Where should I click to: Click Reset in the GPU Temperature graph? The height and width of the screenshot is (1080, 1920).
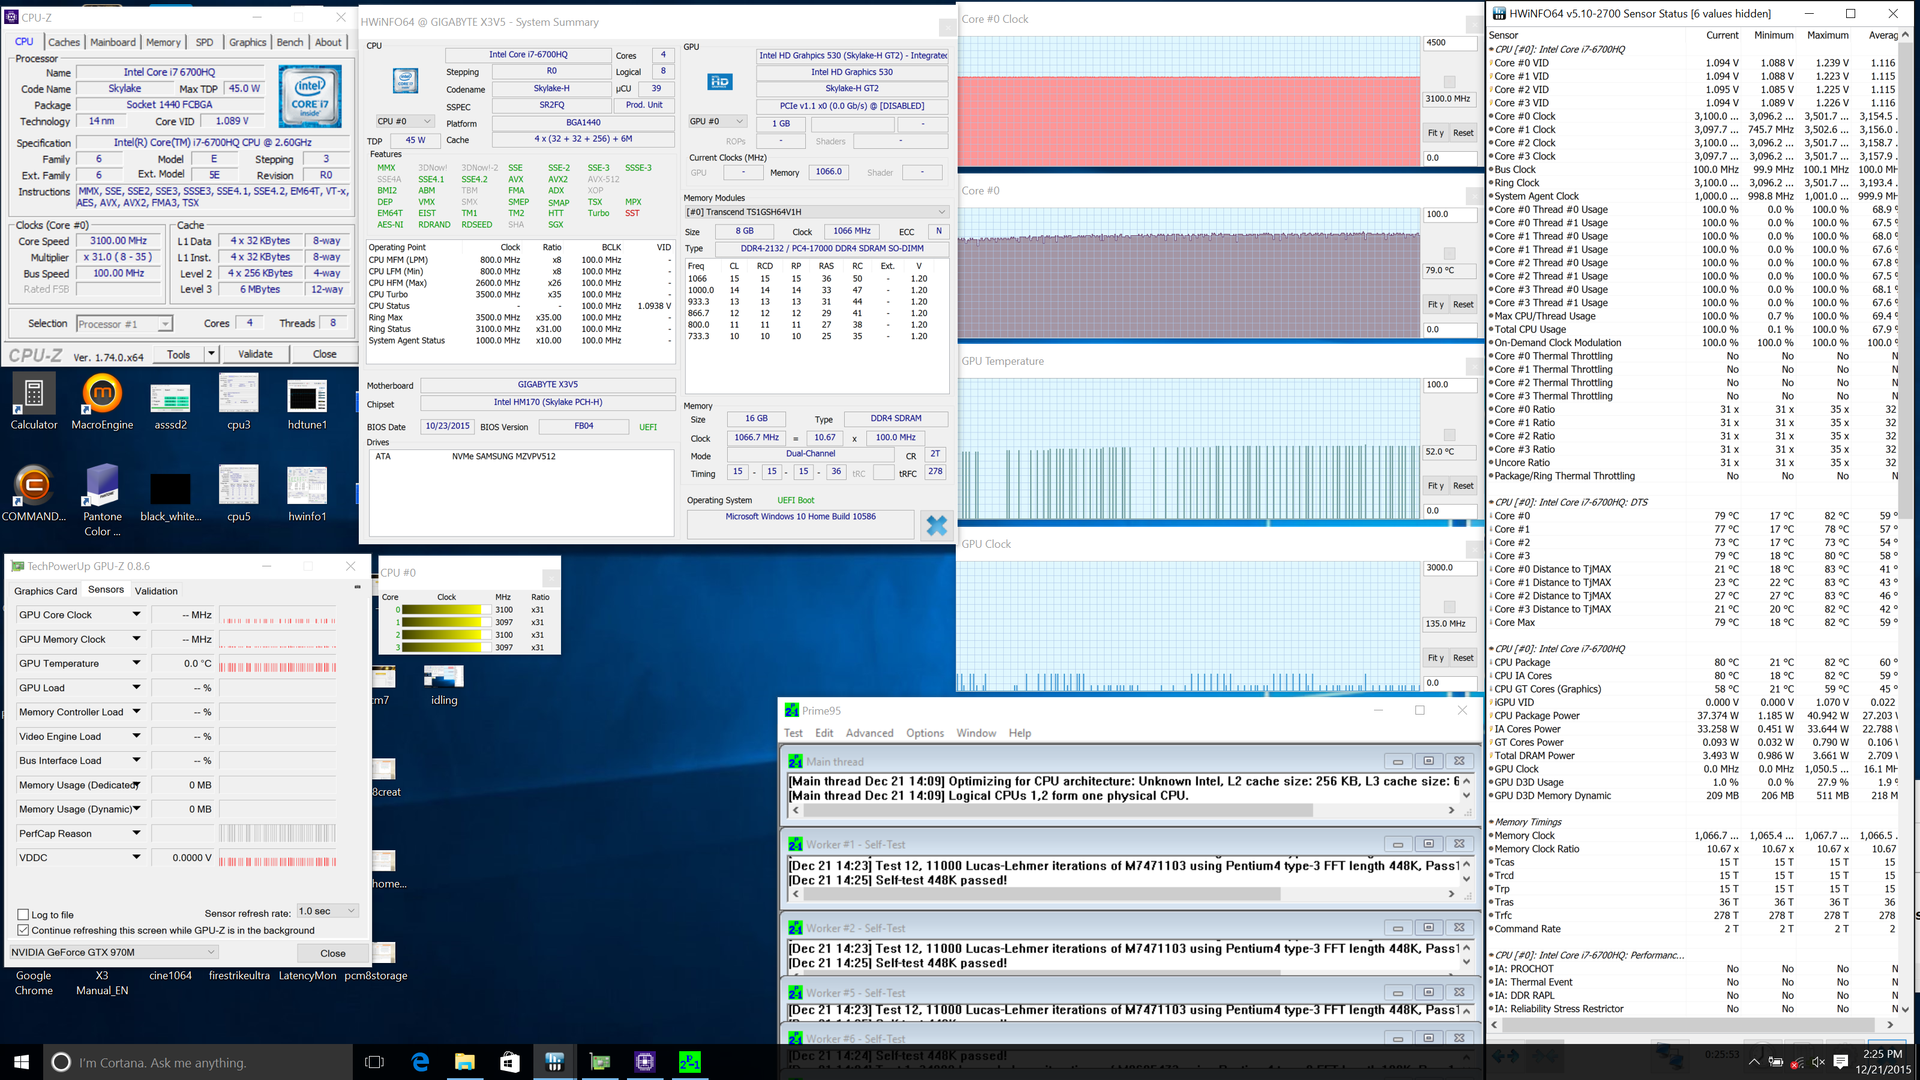(x=1463, y=486)
